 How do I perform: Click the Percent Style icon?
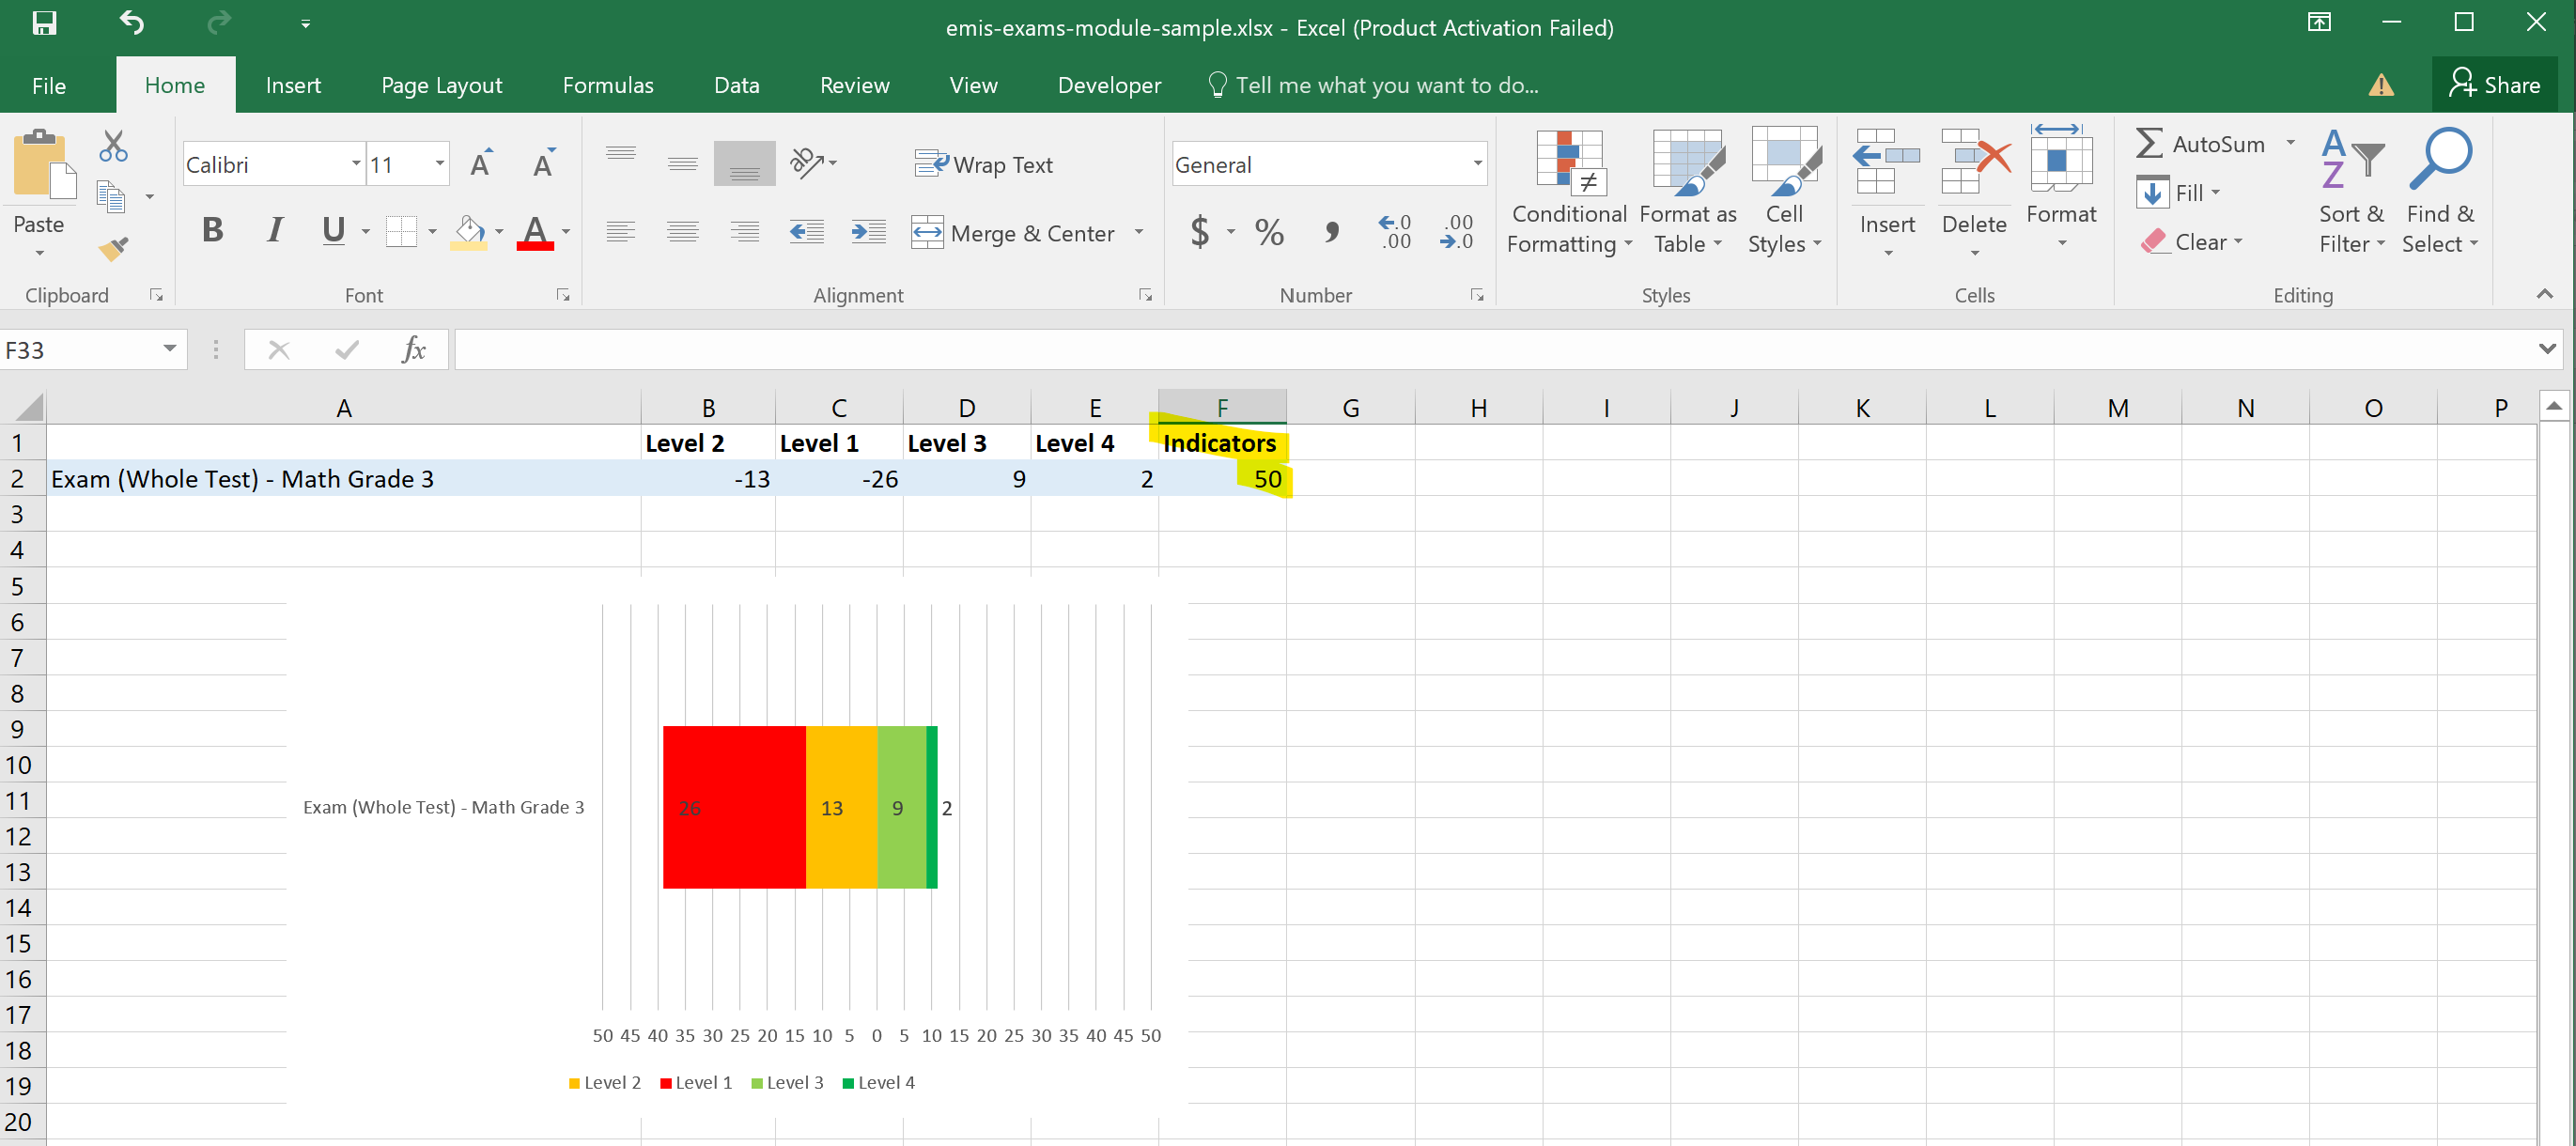(1269, 233)
